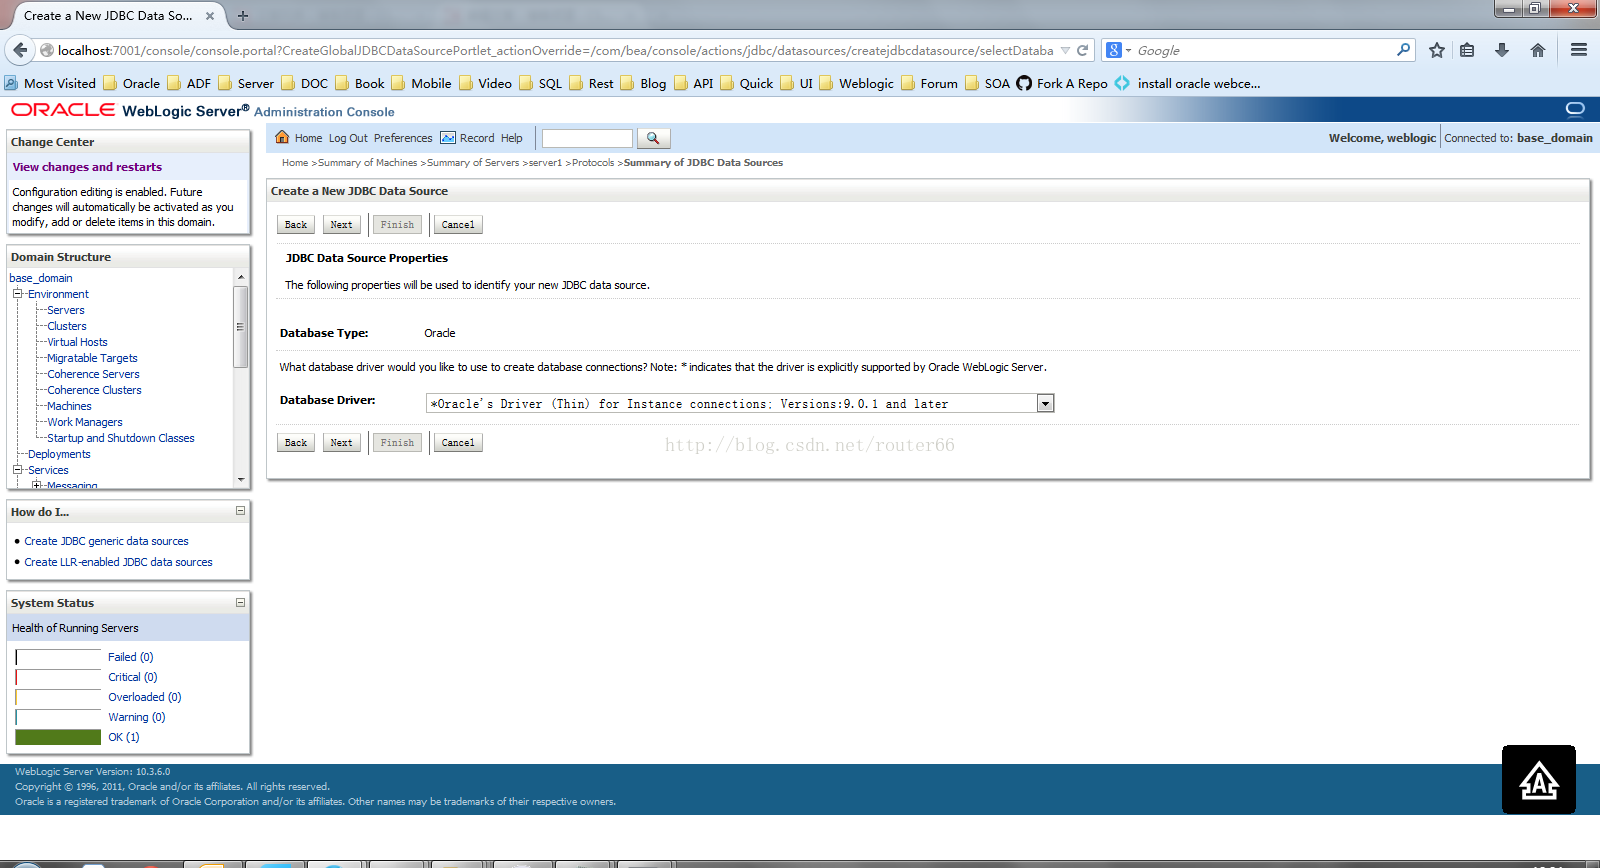
Task: Open Fork A Repo GitHub bookmark
Action: point(1062,83)
